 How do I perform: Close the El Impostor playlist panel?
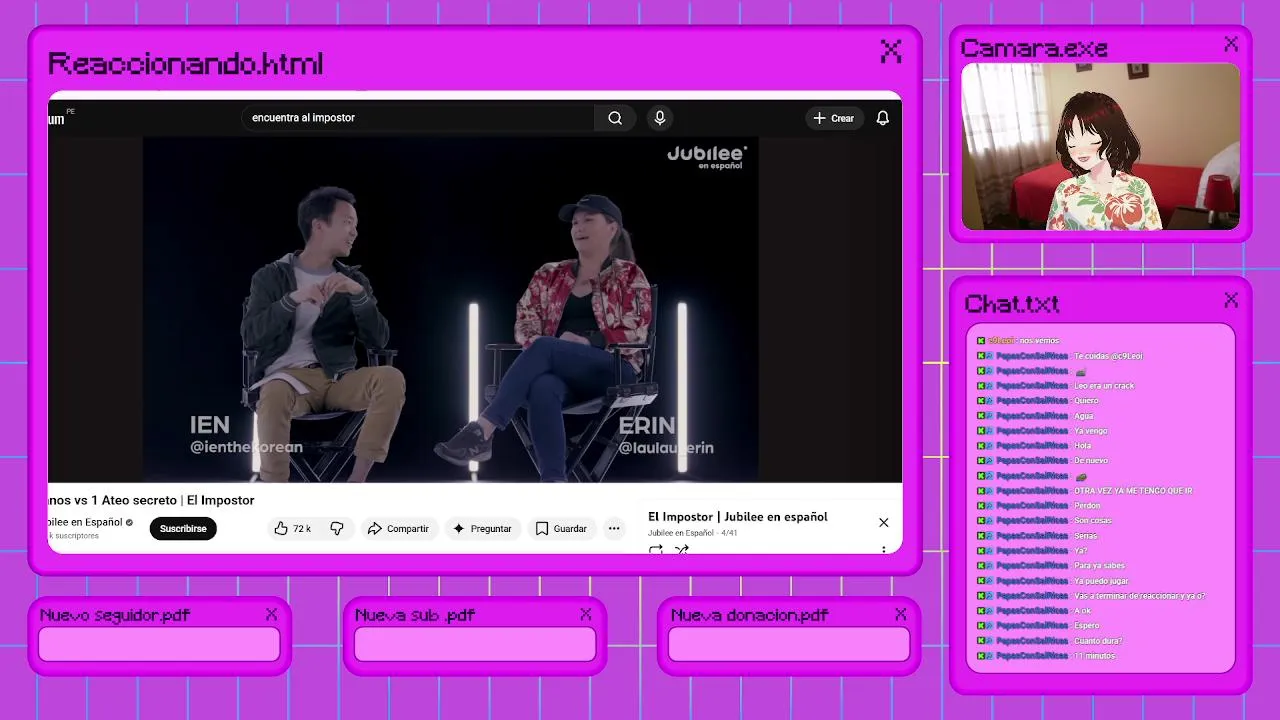pyautogui.click(x=884, y=522)
